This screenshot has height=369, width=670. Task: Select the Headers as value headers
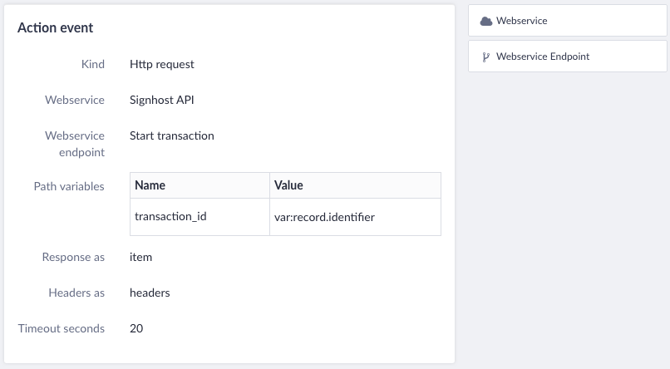(x=150, y=293)
